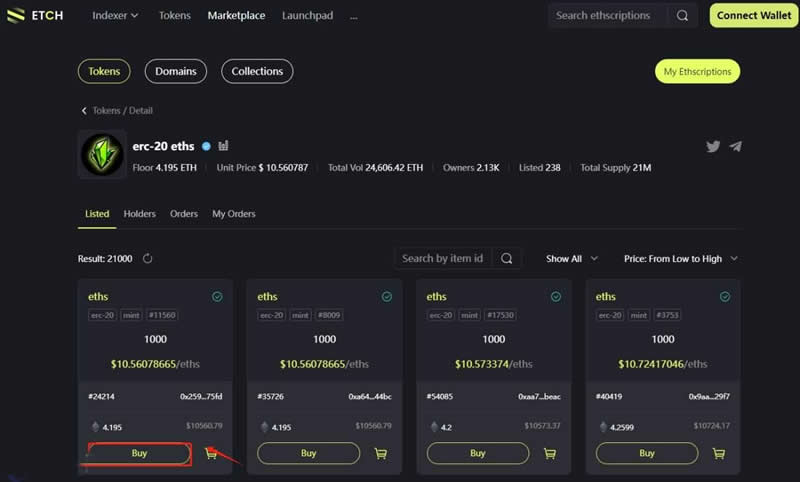Add eths #3753 listing to cart

(x=719, y=453)
